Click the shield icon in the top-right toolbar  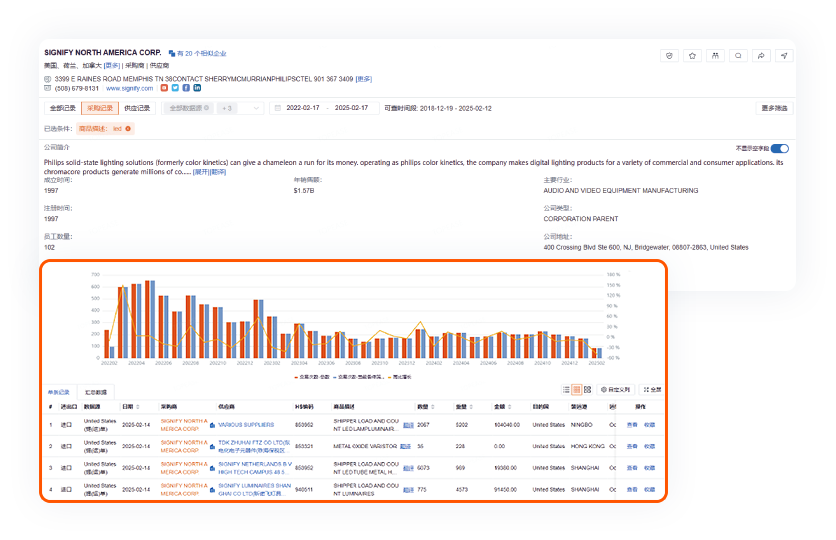(671, 56)
